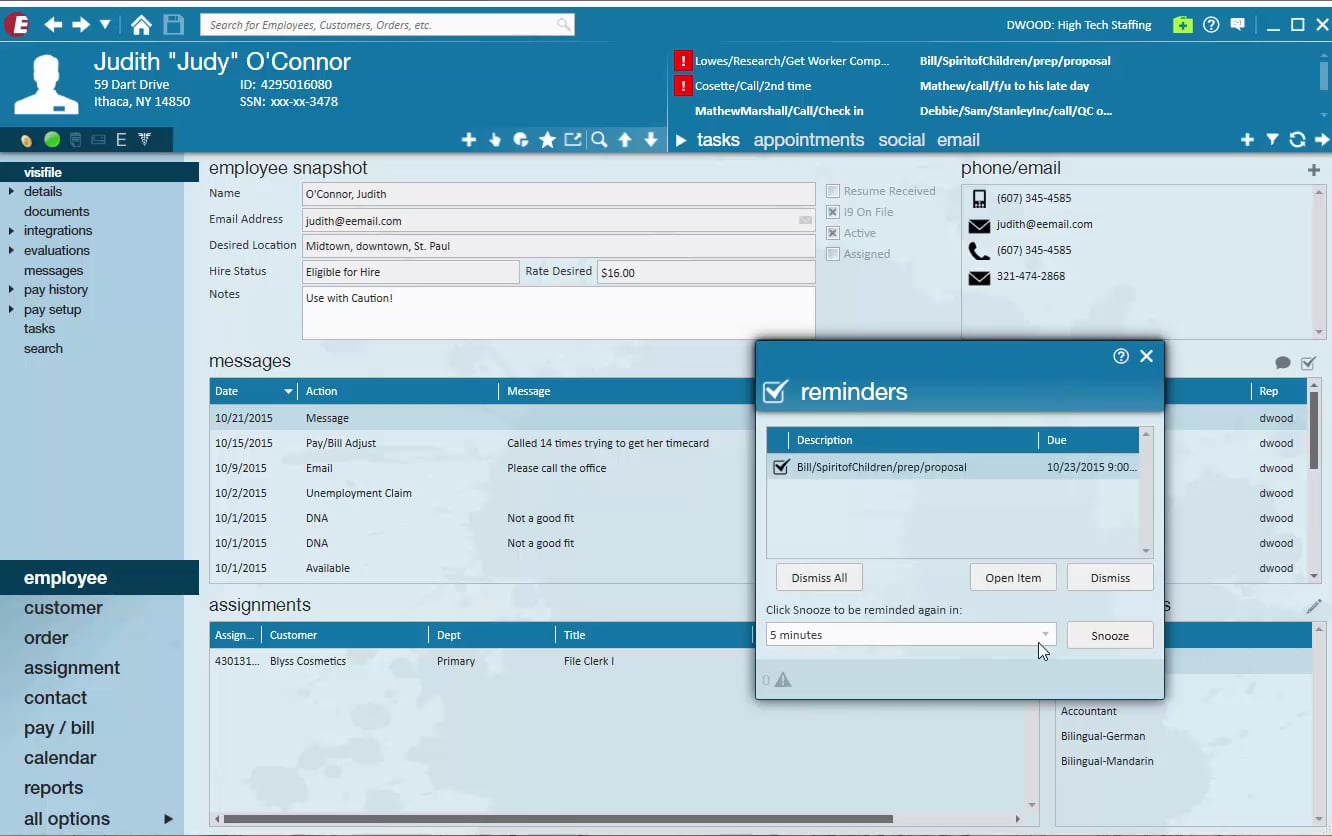This screenshot has width=1332, height=836.
Task: Click the pop-out window icon in employee header
Action: pyautogui.click(x=573, y=140)
